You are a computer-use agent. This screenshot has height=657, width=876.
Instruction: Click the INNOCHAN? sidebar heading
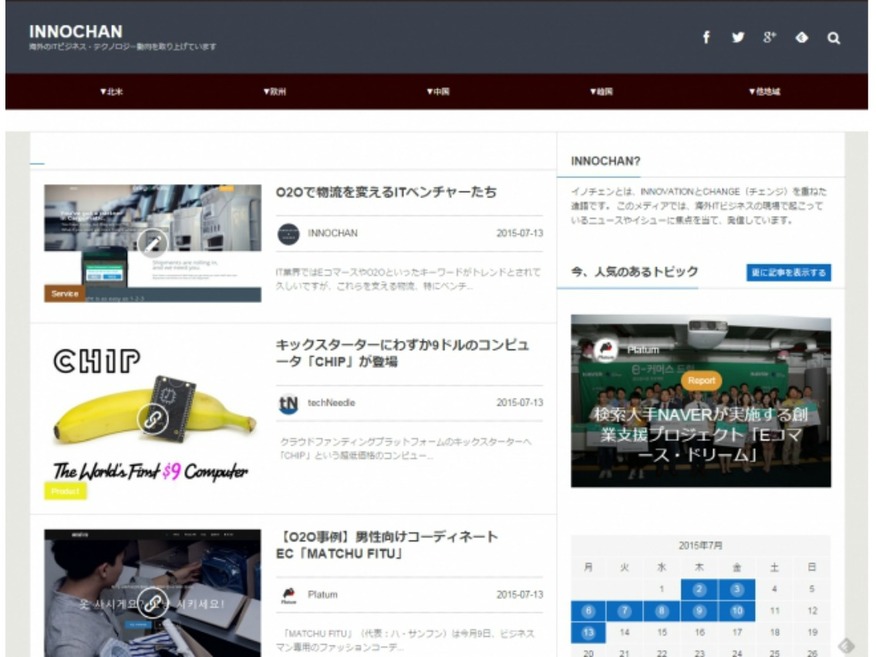606,161
